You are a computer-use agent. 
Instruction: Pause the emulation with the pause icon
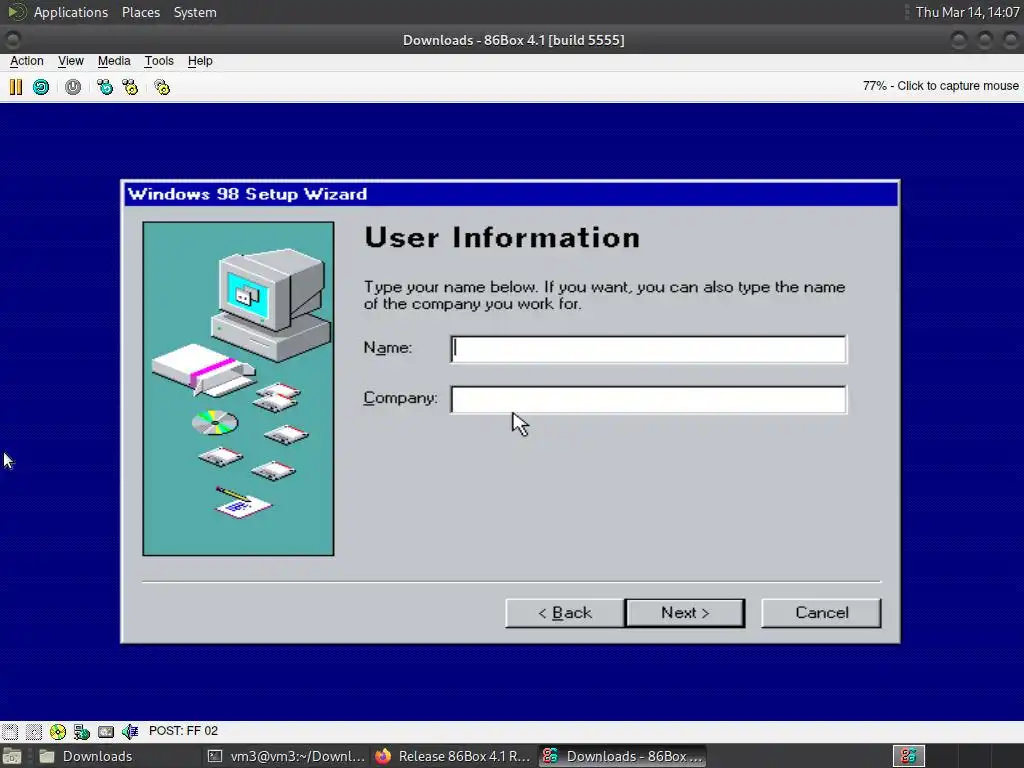tap(16, 87)
